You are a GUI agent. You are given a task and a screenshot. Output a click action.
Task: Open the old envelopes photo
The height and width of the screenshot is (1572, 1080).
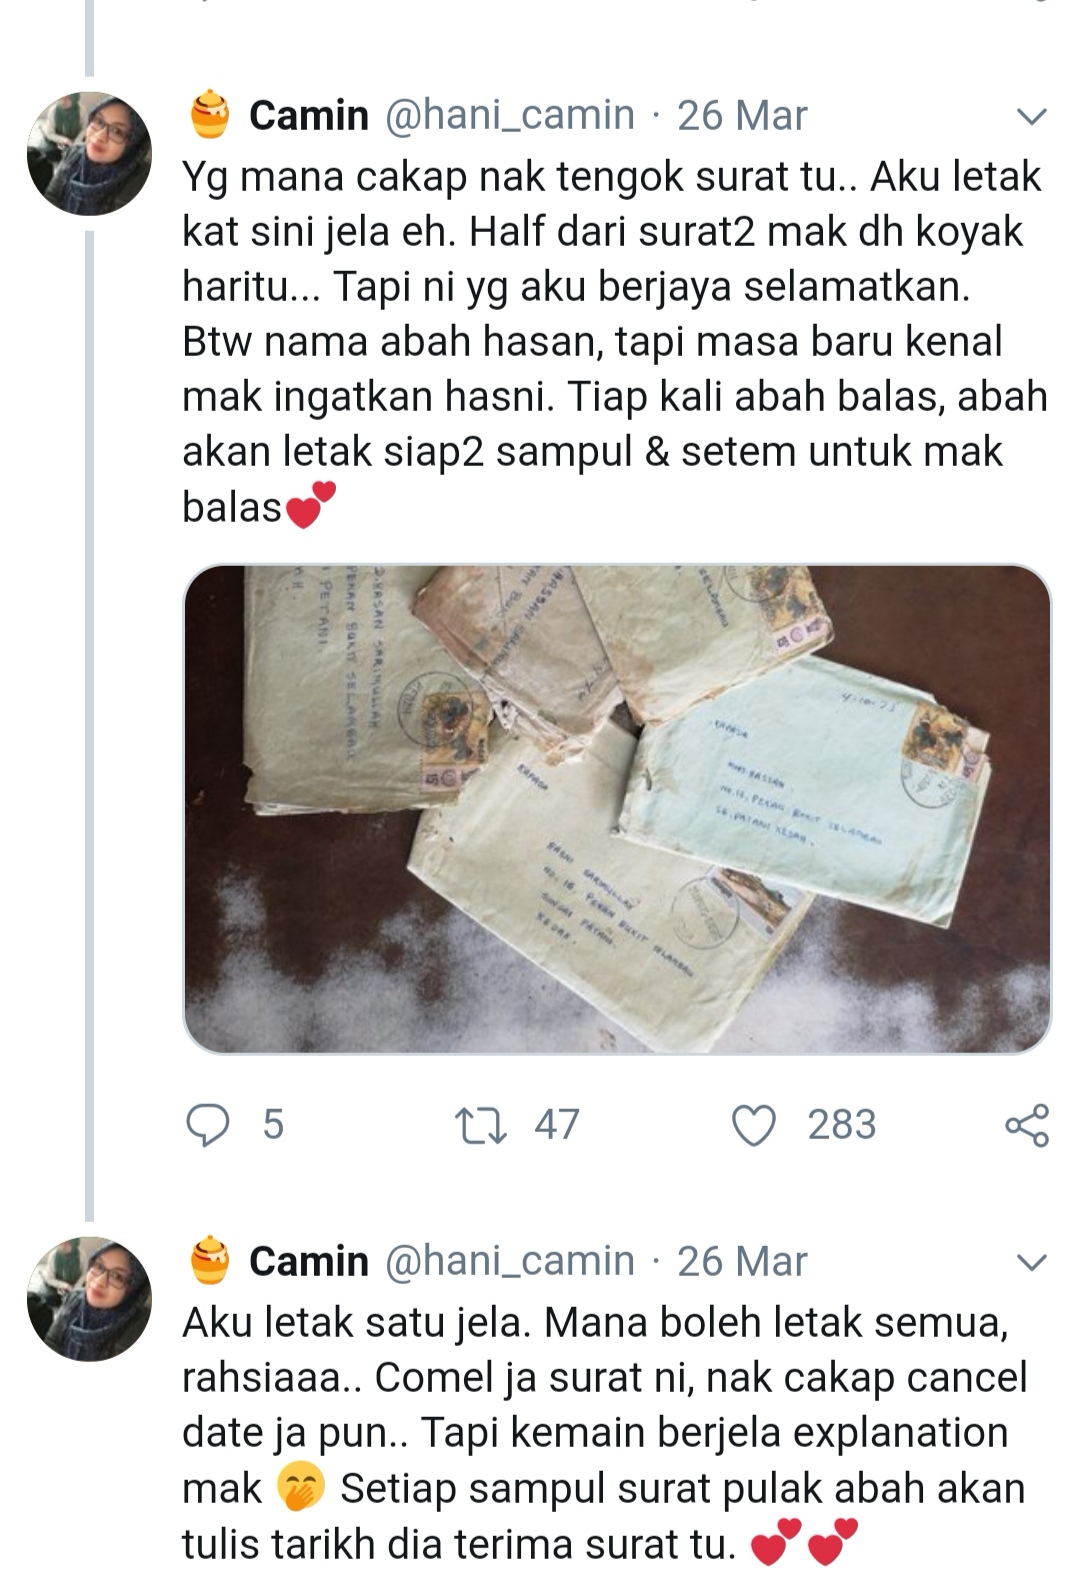(x=617, y=809)
